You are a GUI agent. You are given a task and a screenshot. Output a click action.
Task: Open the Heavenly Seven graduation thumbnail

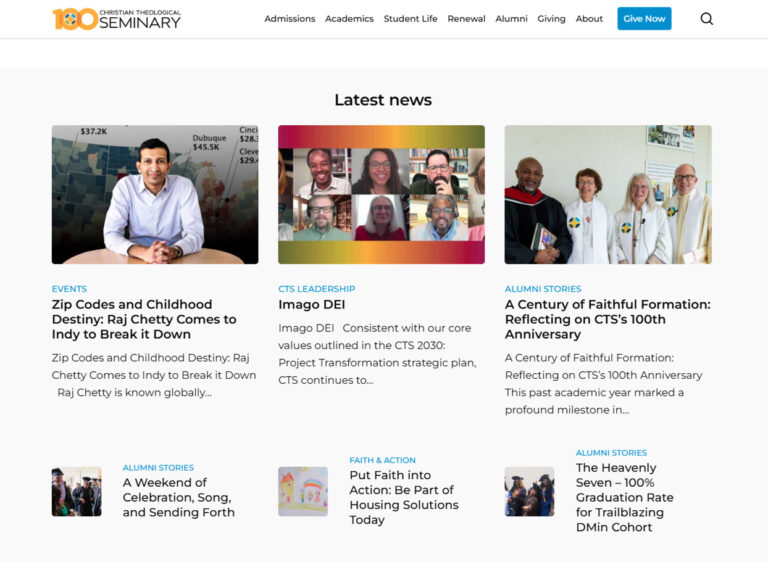(x=529, y=491)
